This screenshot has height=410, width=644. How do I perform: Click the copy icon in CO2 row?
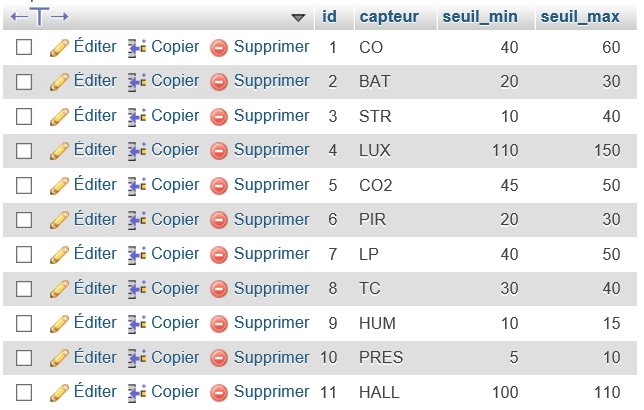click(x=137, y=185)
